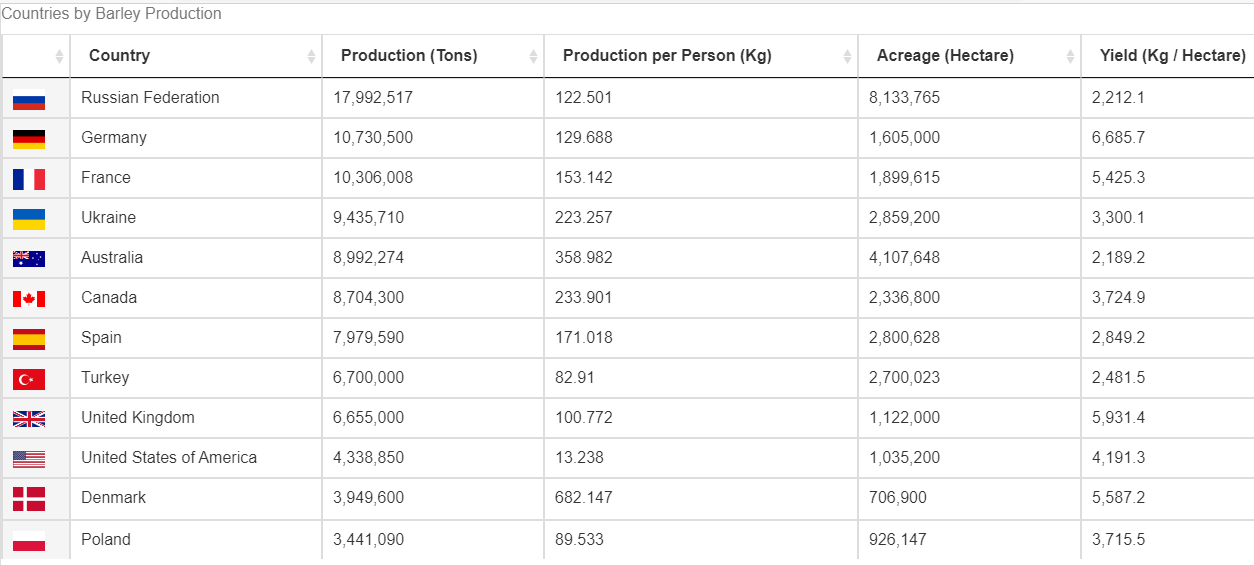The image size is (1254, 565).
Task: Click the Yield (Kg / Hectare) header
Action: [x=1172, y=56]
